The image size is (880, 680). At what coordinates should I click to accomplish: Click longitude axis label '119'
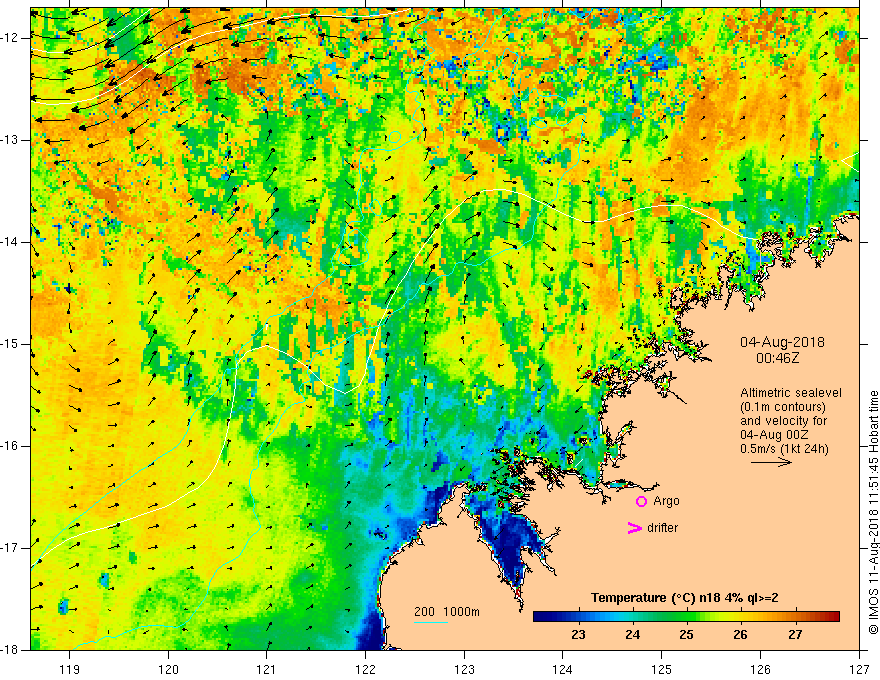[70, 669]
